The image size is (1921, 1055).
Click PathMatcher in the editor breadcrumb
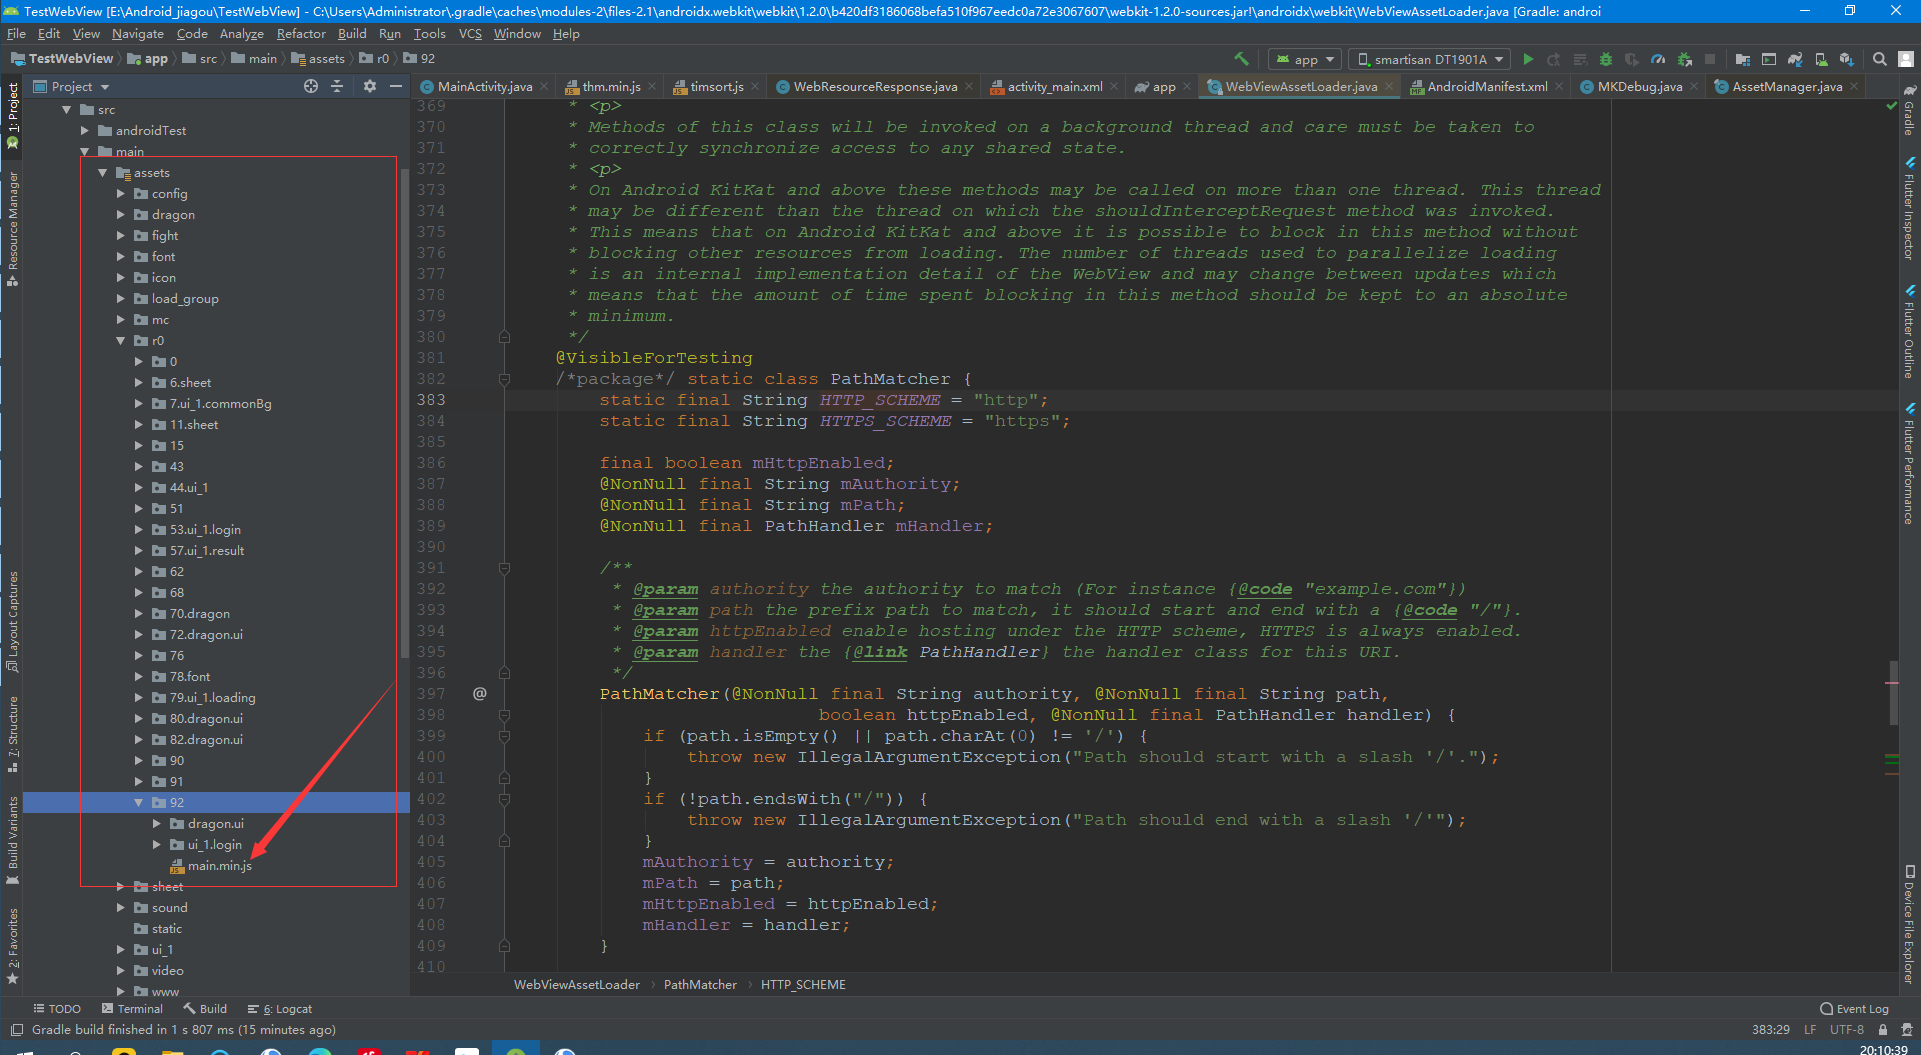click(700, 984)
